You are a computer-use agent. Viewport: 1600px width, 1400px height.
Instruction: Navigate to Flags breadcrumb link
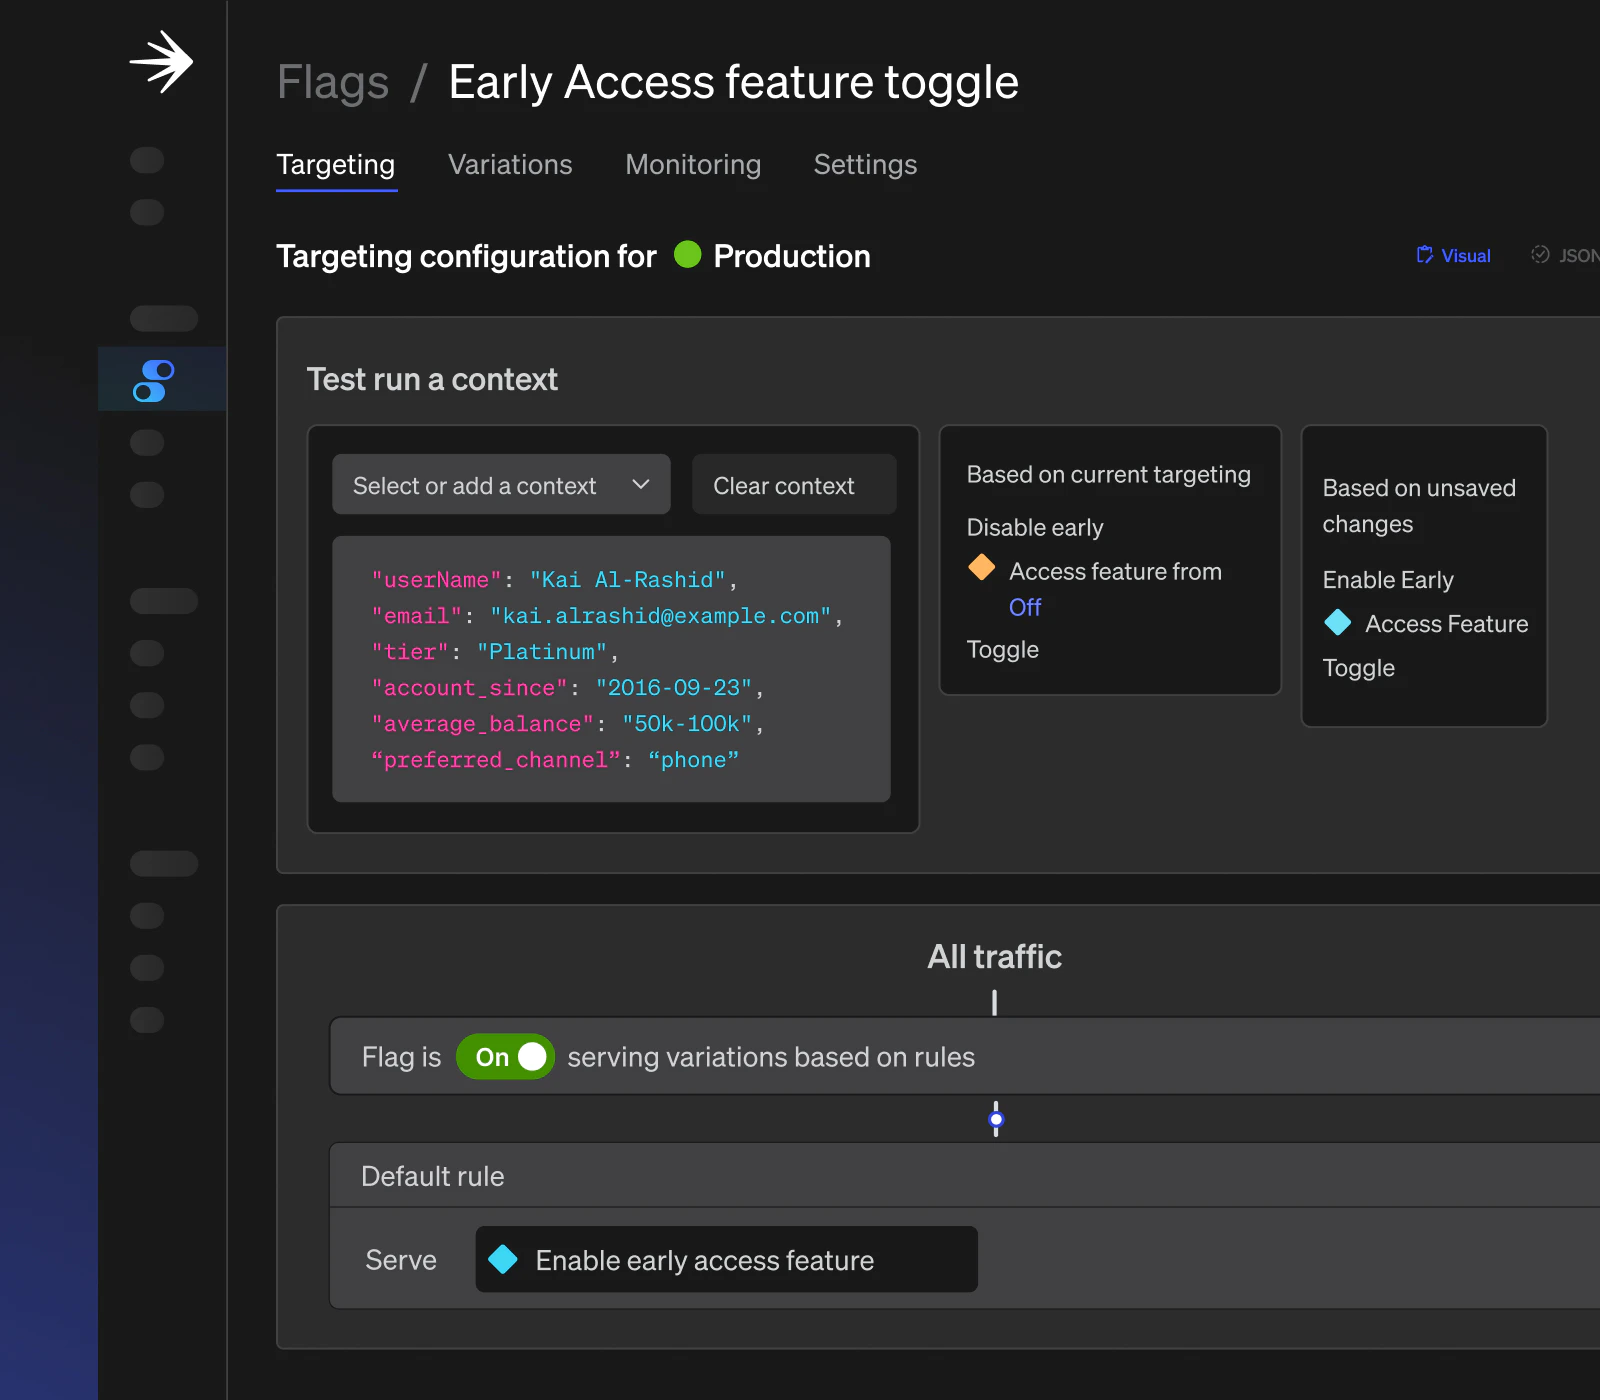(x=332, y=82)
